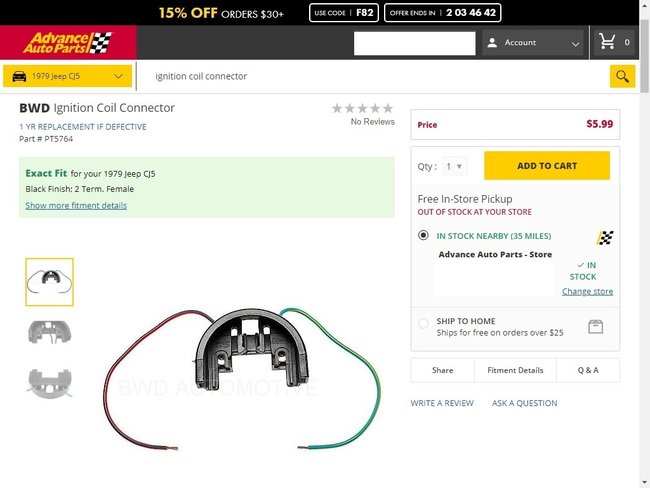Select In Stock Nearby pickup option
650x488 pixels.
coord(424,236)
